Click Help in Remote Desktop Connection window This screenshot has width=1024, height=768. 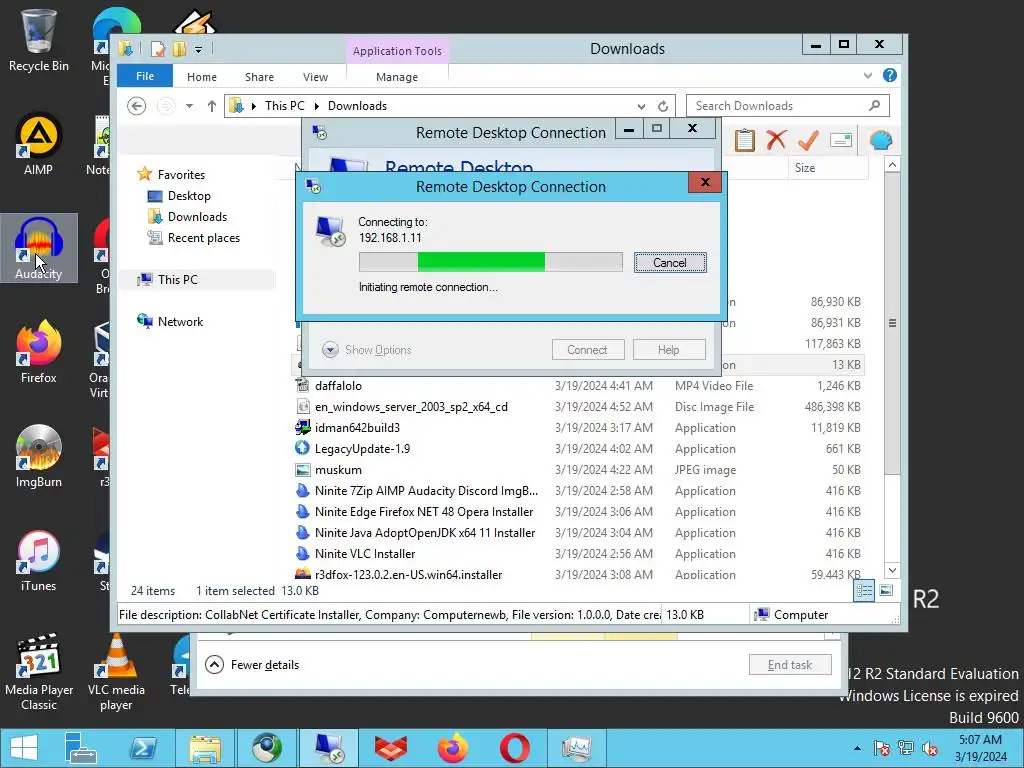pos(669,349)
